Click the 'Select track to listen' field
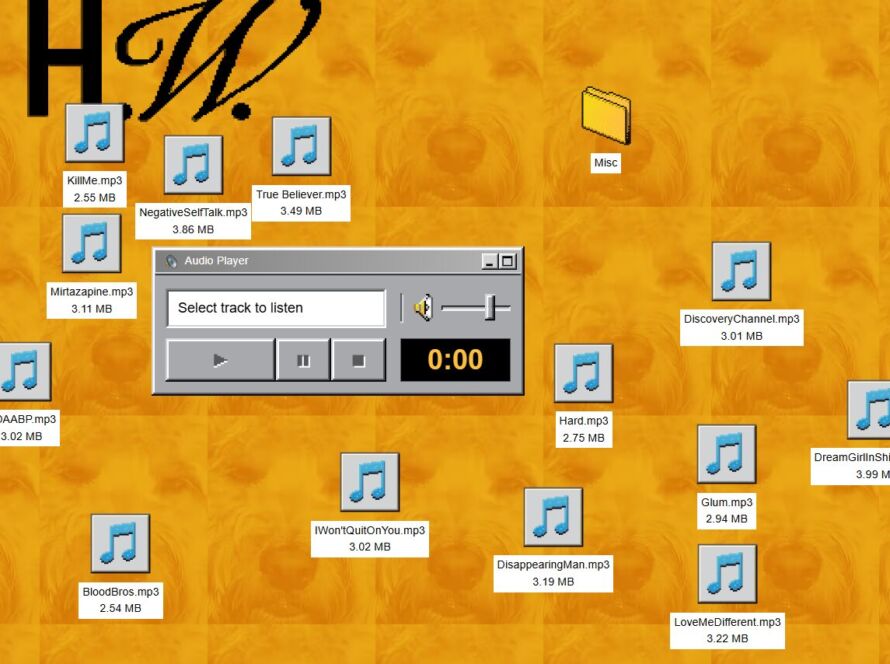The height and width of the screenshot is (664, 890). [x=276, y=308]
